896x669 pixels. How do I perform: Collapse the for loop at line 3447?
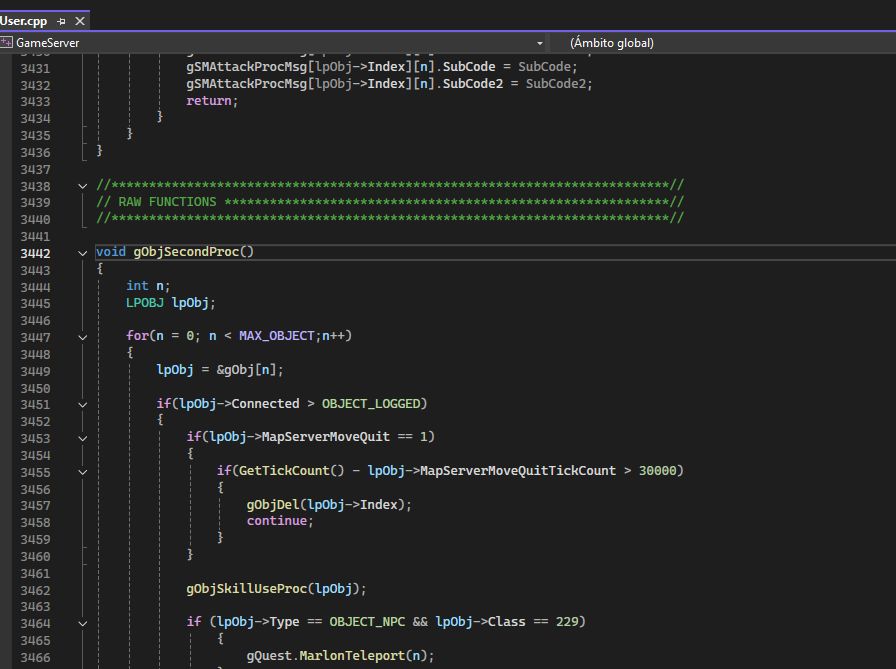[83, 337]
